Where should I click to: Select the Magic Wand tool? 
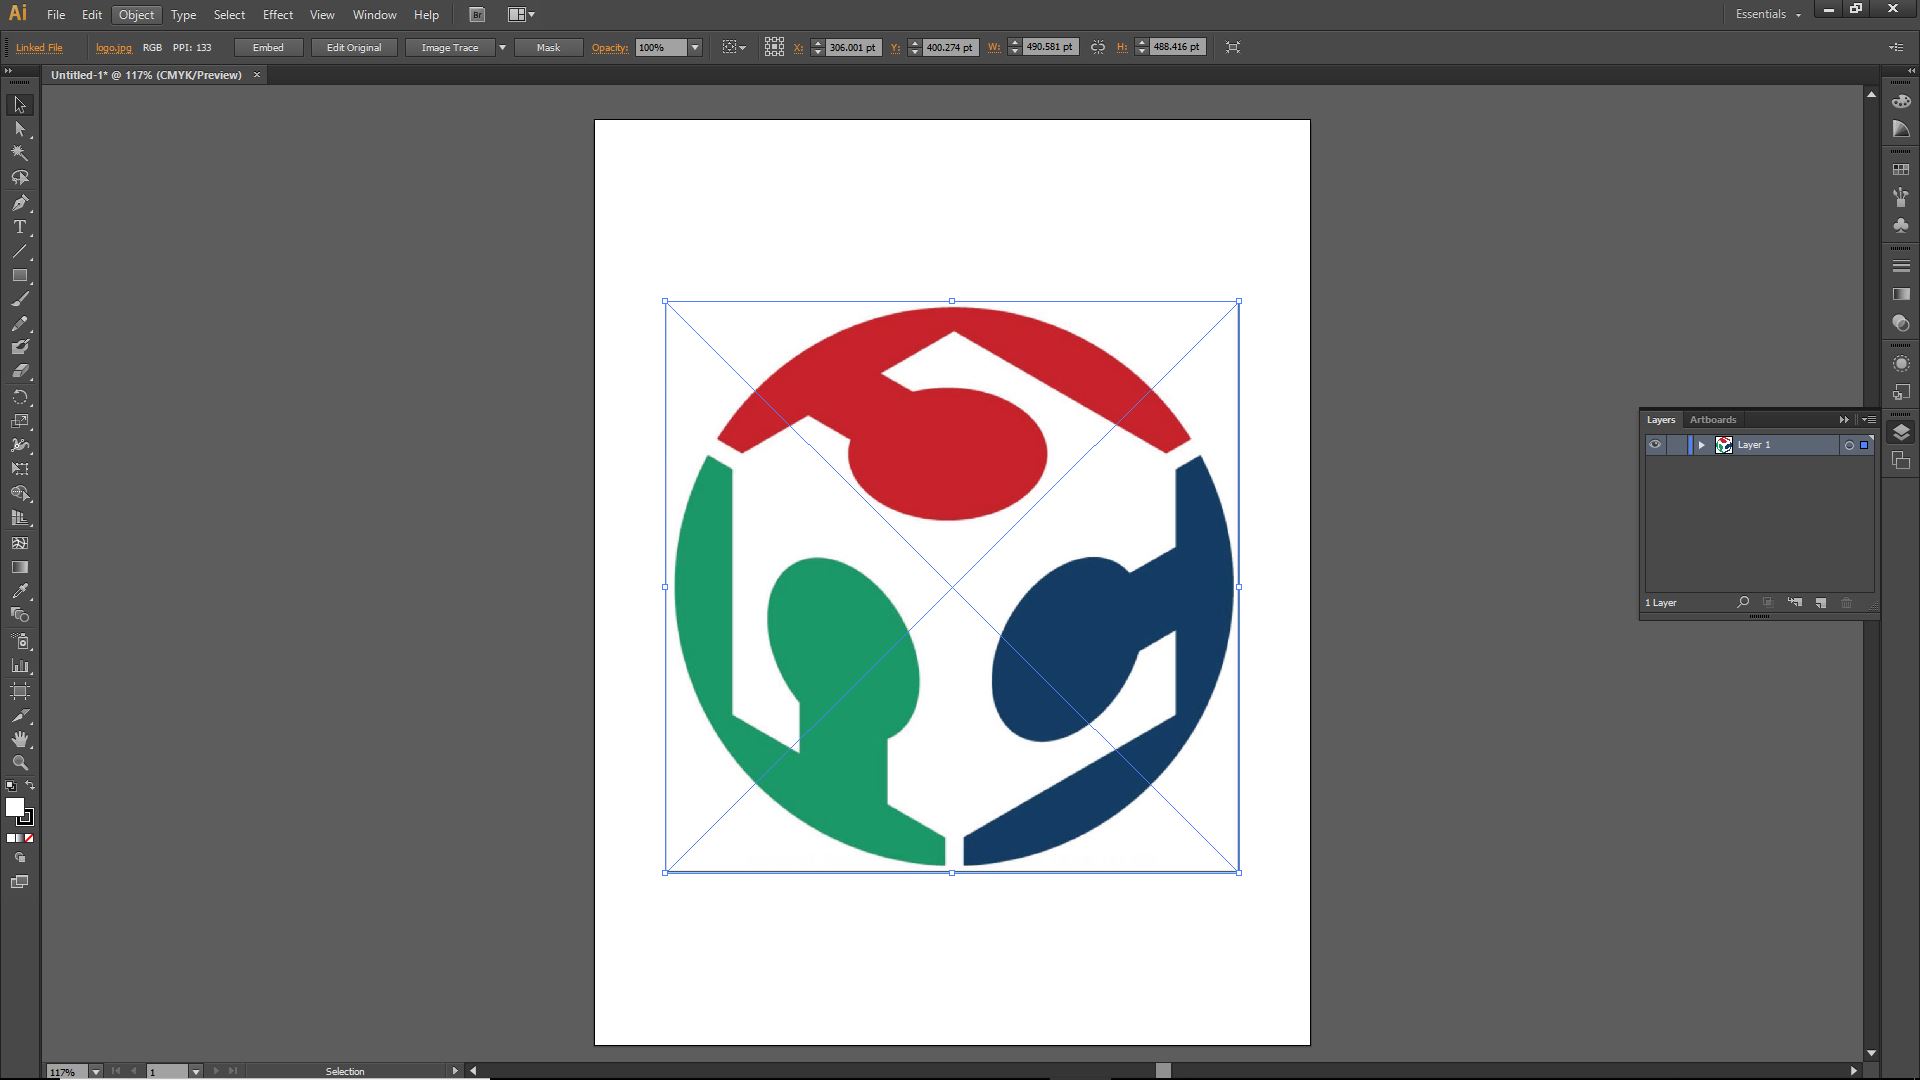(19, 153)
